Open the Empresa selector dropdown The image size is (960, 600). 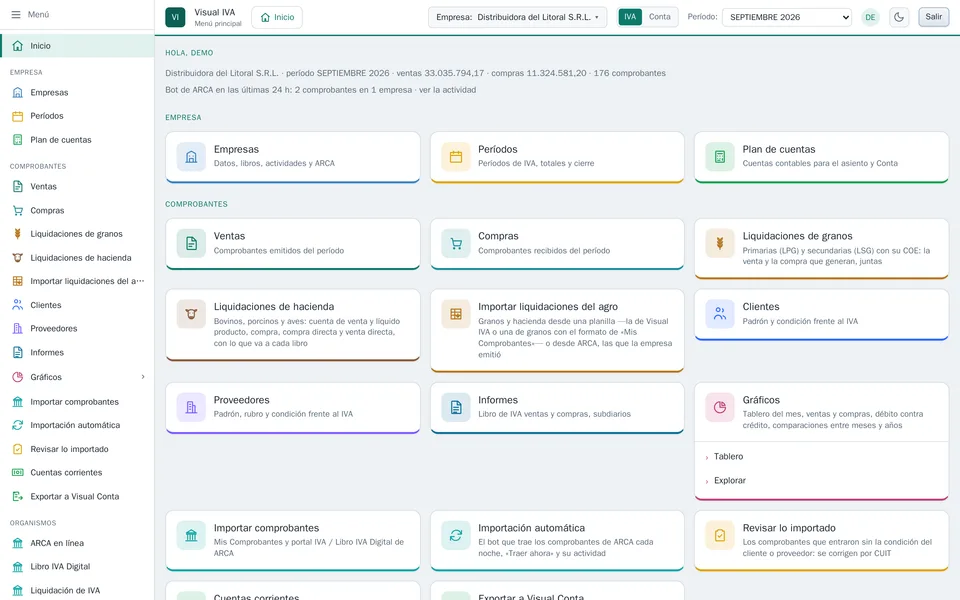click(x=517, y=17)
